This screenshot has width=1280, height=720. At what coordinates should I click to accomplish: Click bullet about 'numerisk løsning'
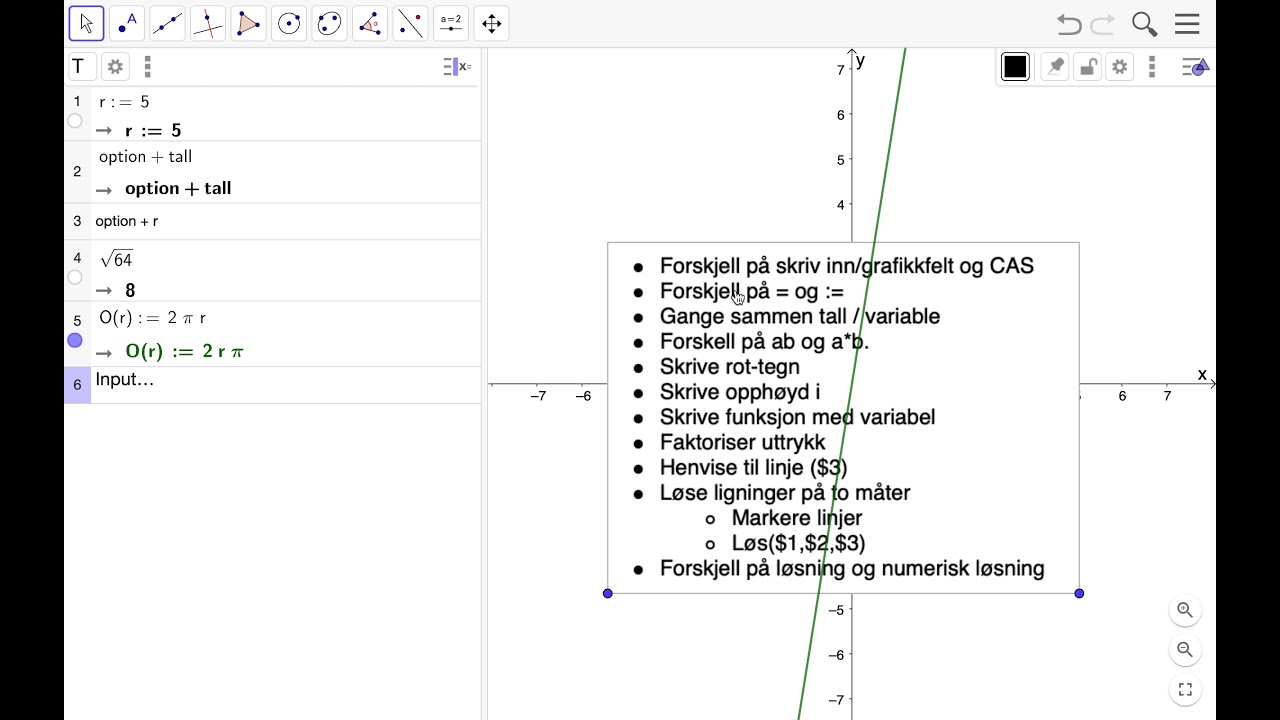852,569
